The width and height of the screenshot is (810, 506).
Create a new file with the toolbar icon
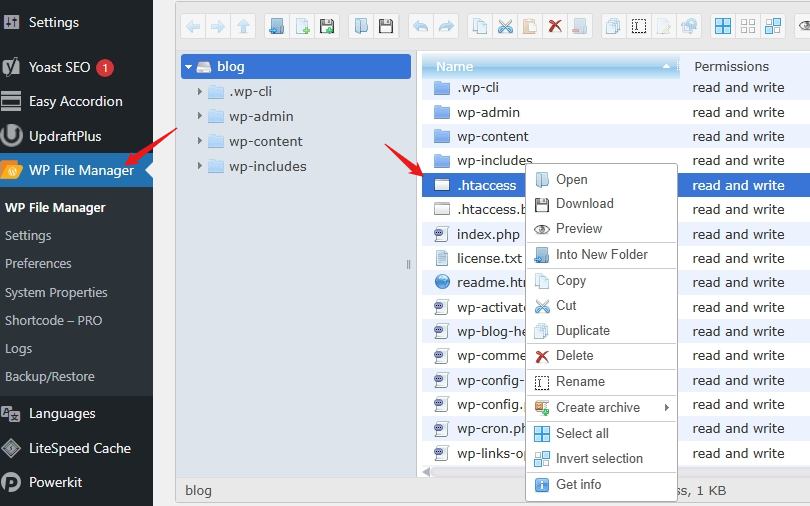(x=302, y=26)
